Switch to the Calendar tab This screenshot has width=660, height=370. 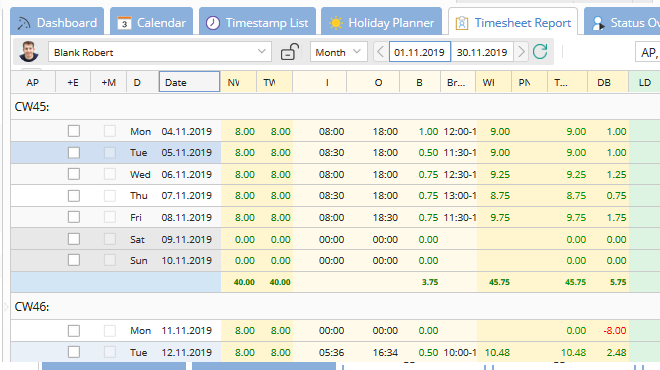(x=152, y=22)
